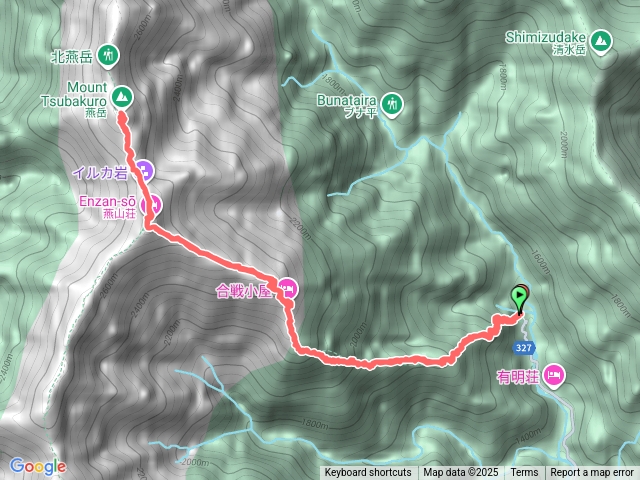Viewport: 640px width, 480px height.
Task: Click the red trail endpoint below Tsubakuro
Action: click(x=122, y=118)
